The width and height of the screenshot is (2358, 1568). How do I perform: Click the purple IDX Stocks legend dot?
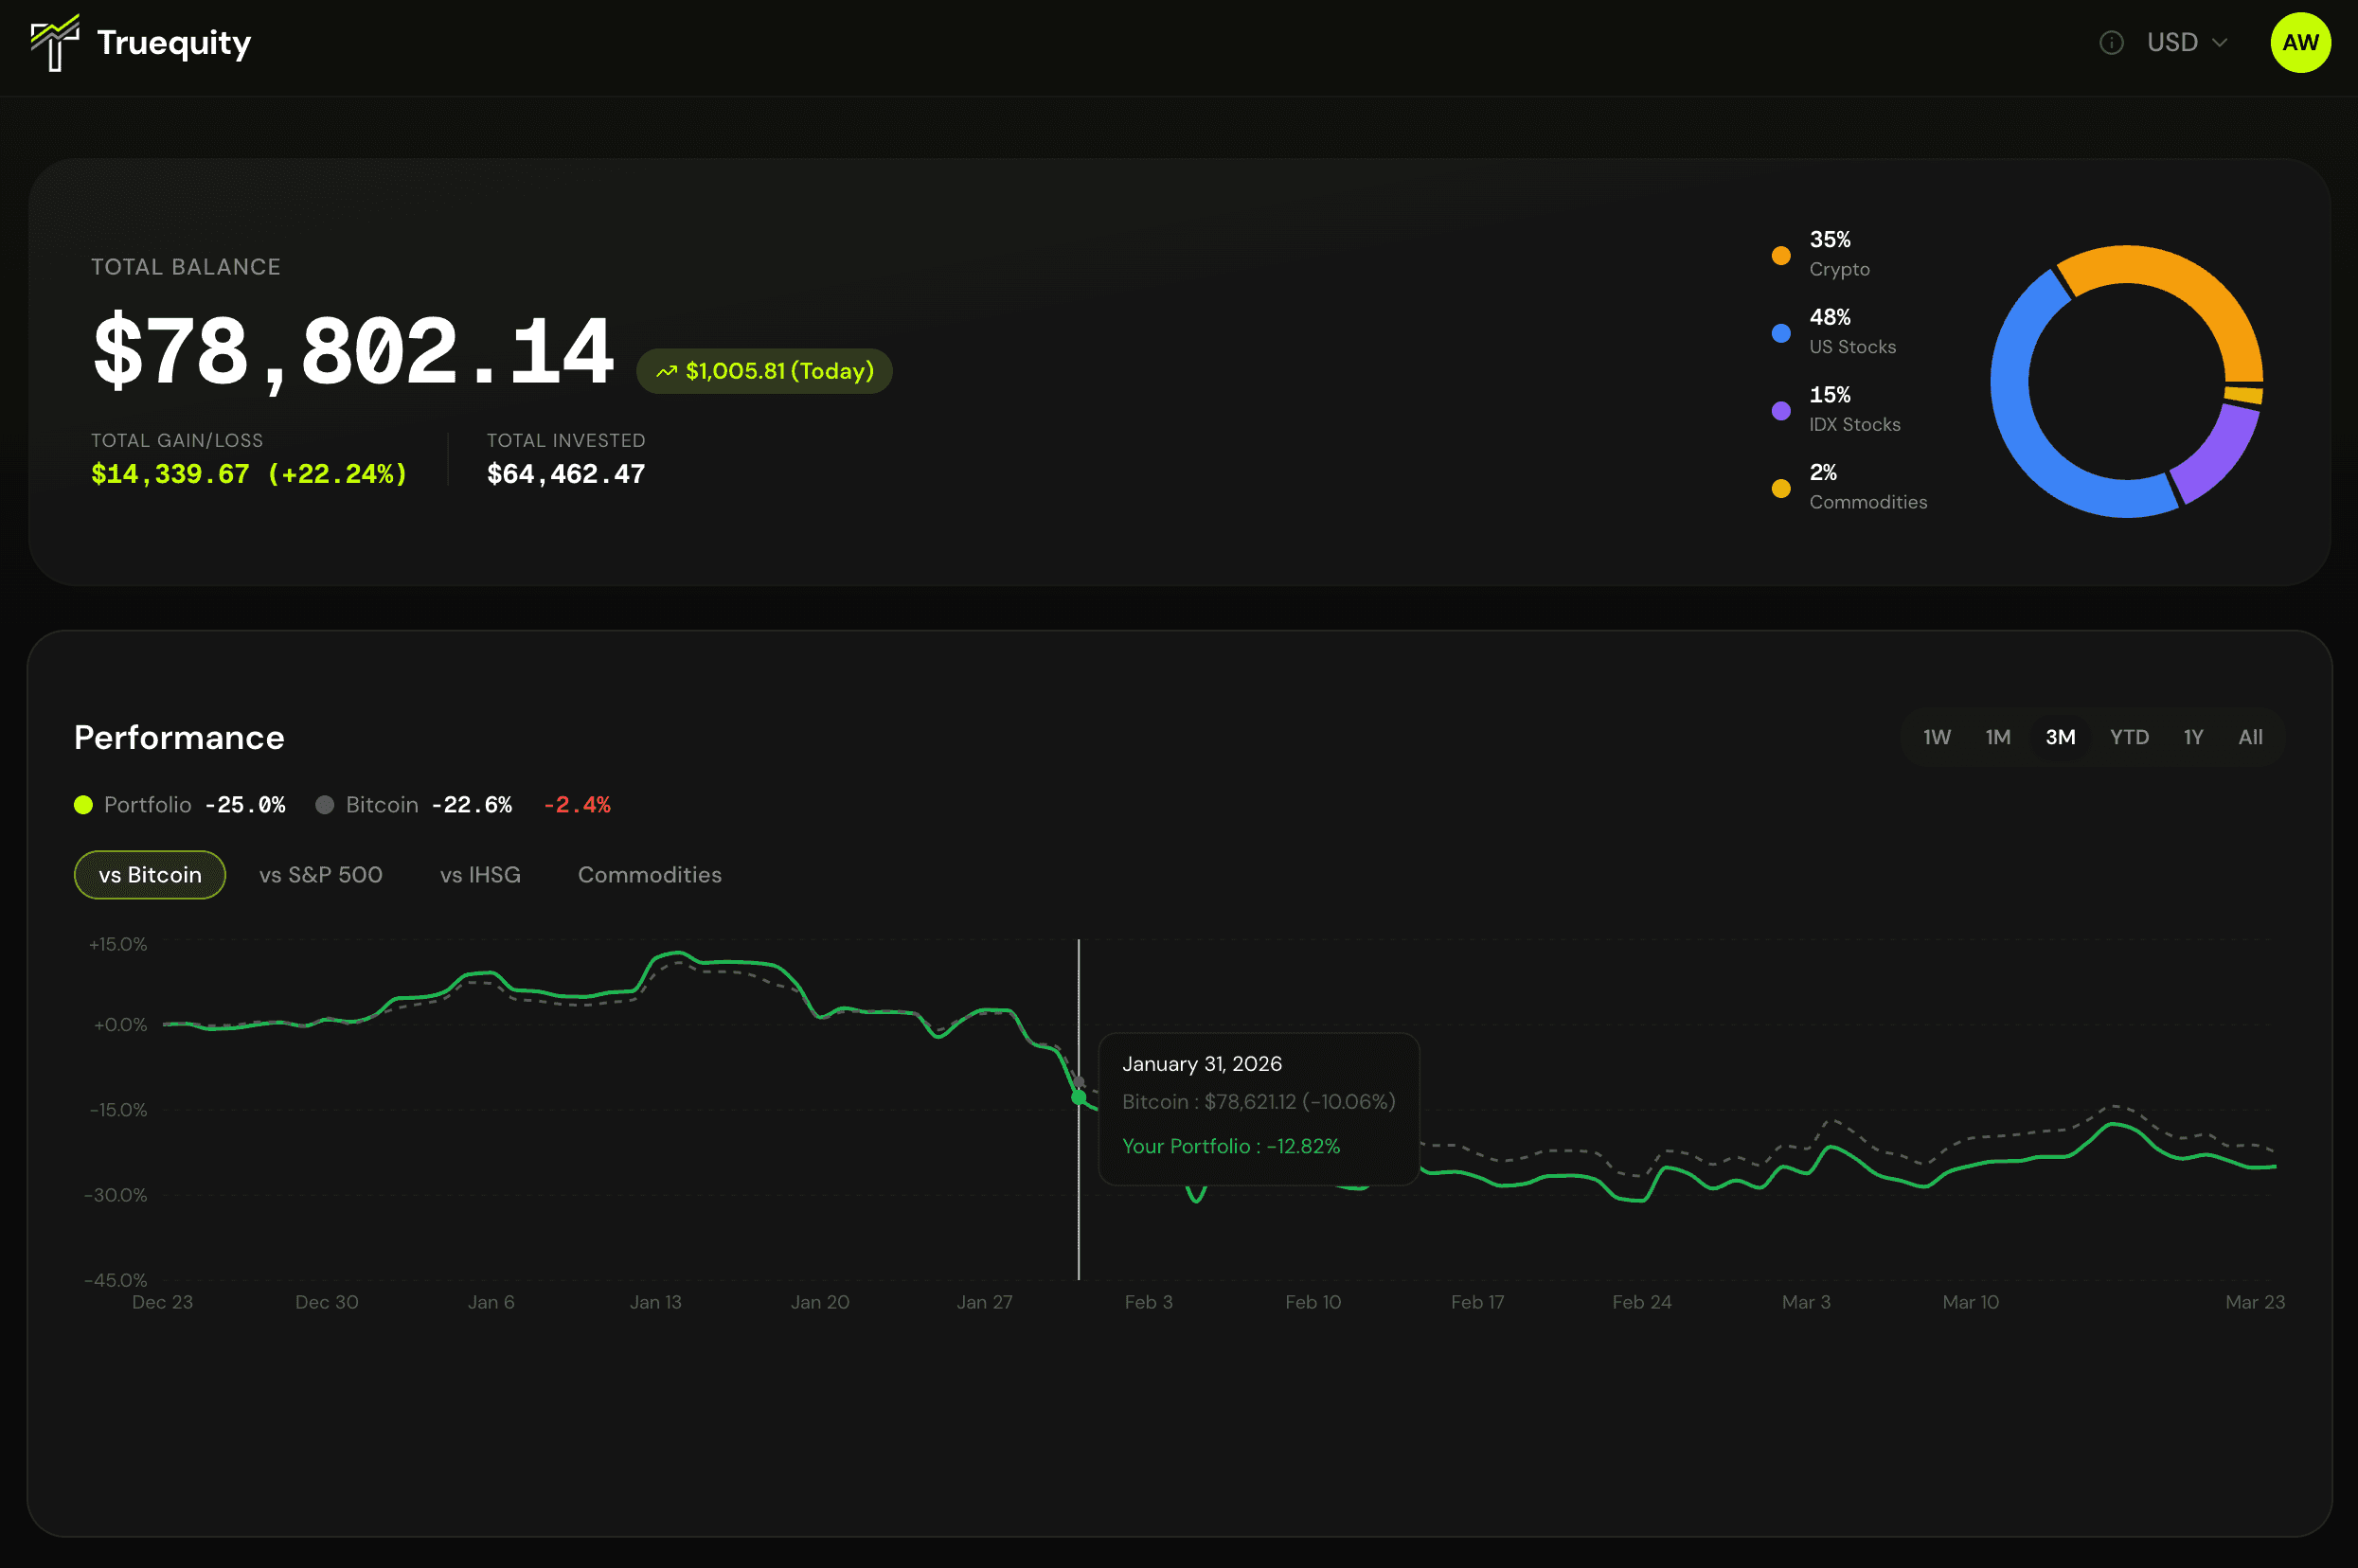[1780, 410]
